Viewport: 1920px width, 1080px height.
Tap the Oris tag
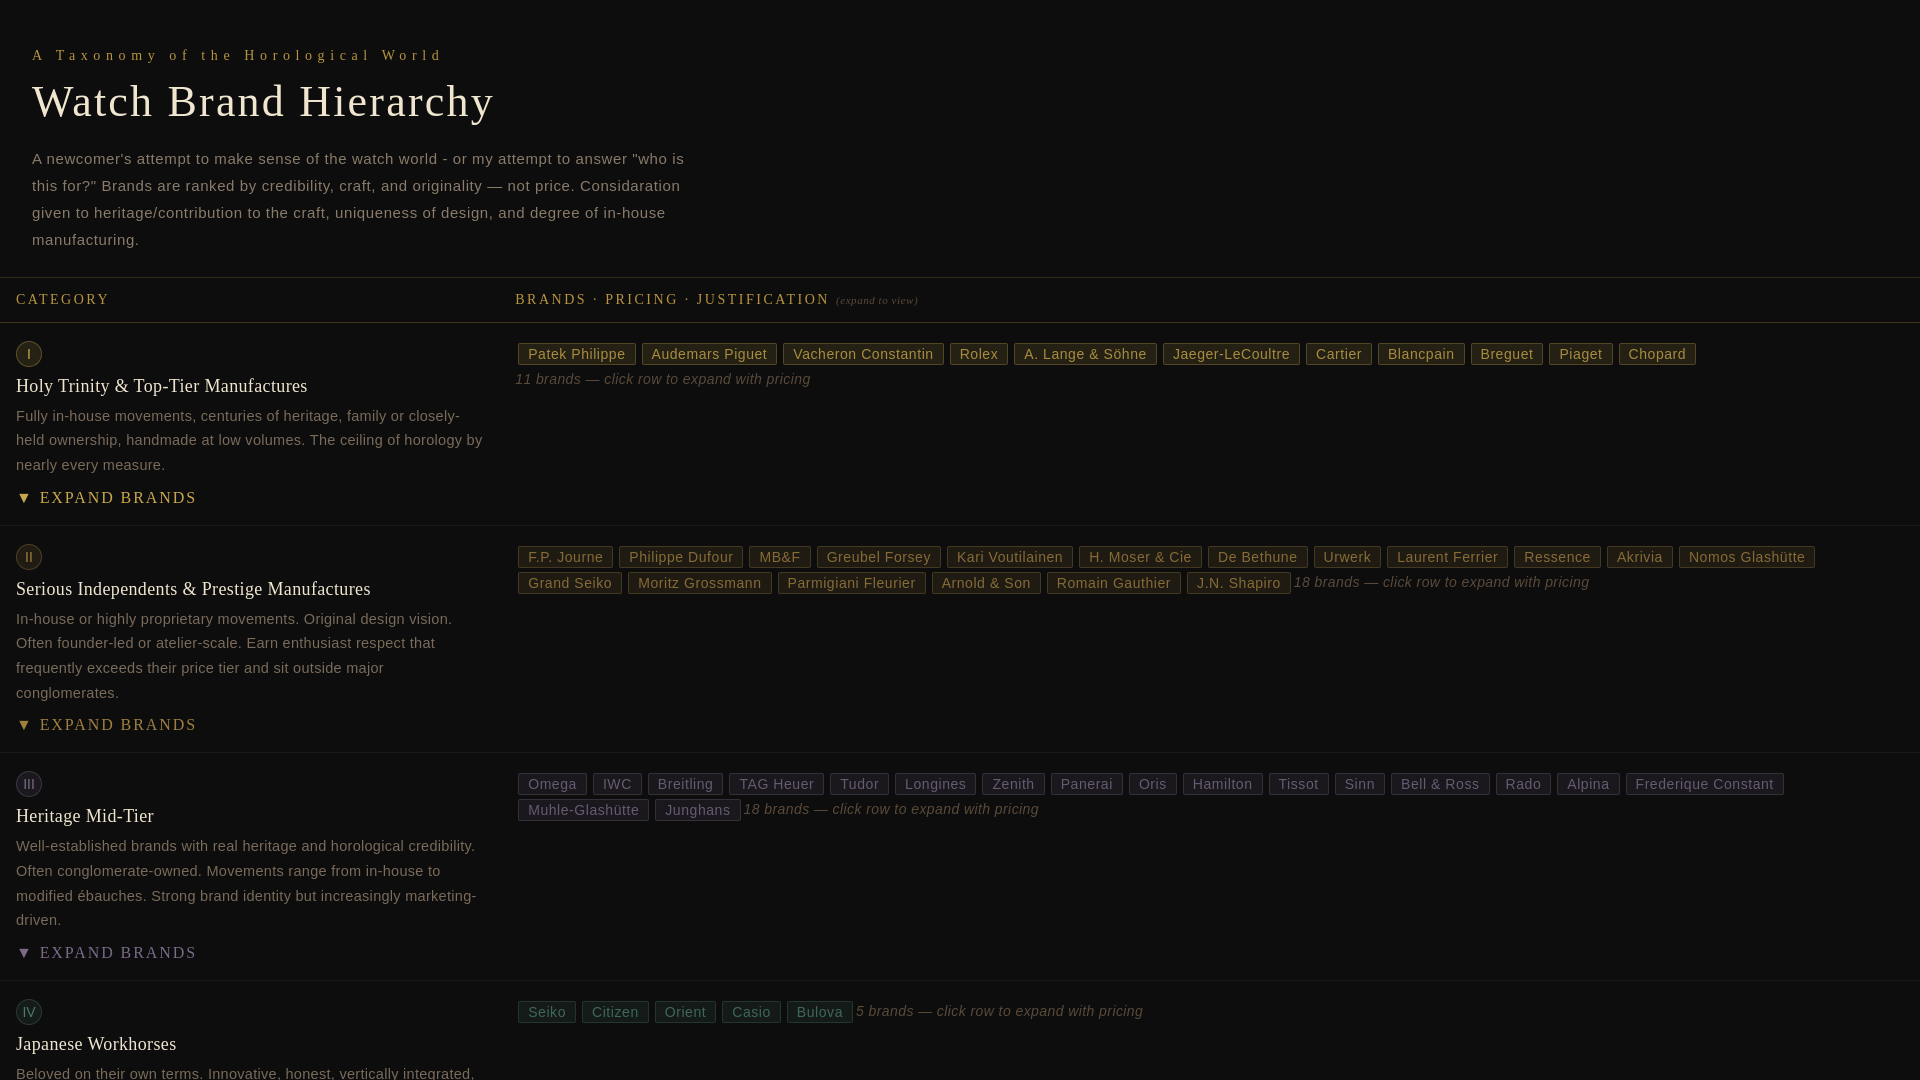pyautogui.click(x=1153, y=784)
